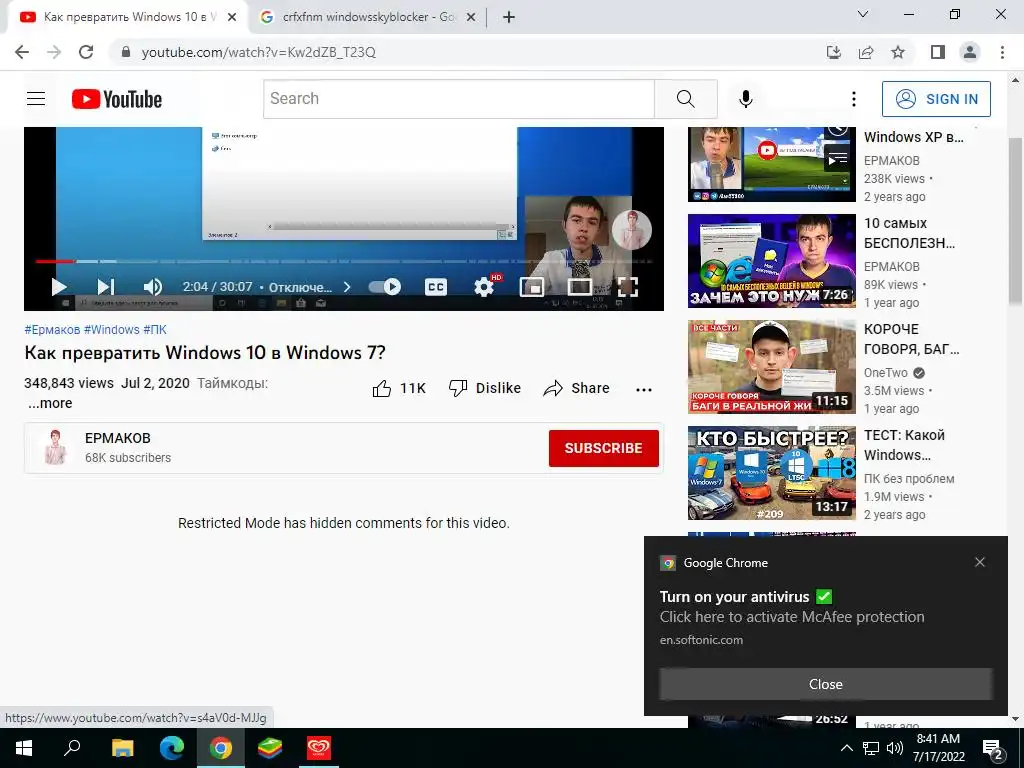Open more actions ellipsis under video
The height and width of the screenshot is (768, 1024).
click(x=644, y=389)
